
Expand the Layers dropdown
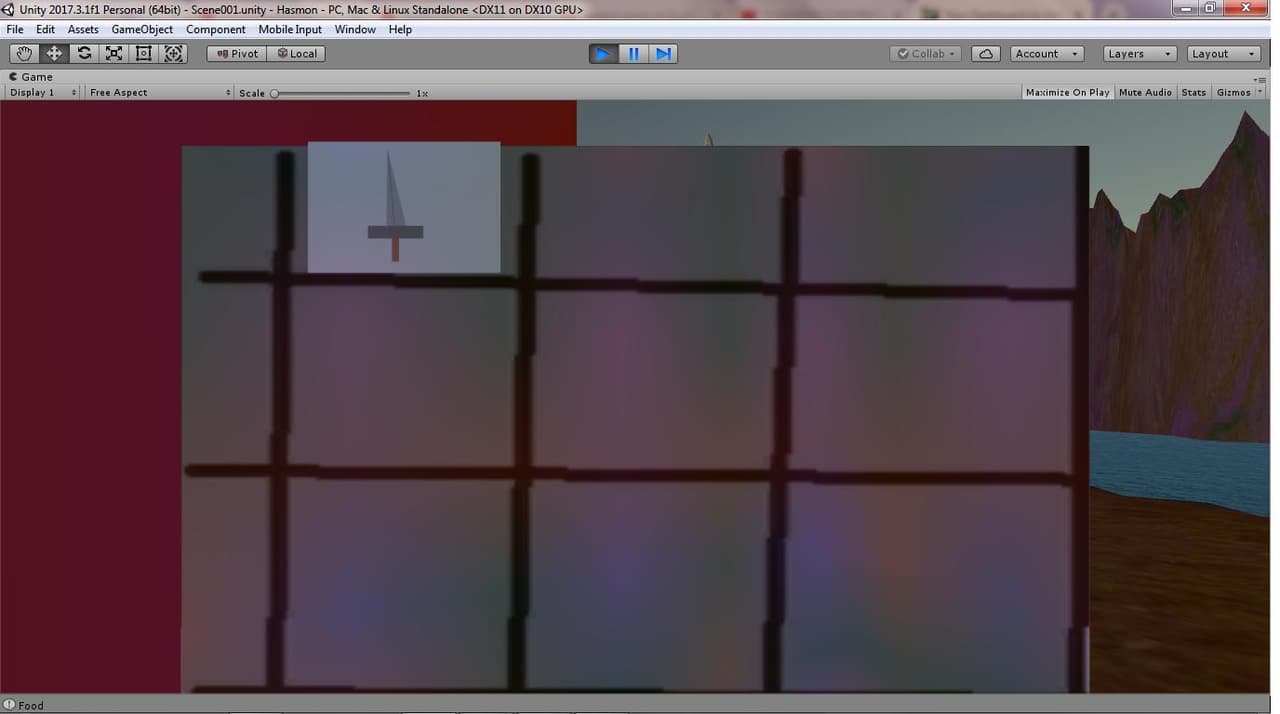click(x=1139, y=54)
